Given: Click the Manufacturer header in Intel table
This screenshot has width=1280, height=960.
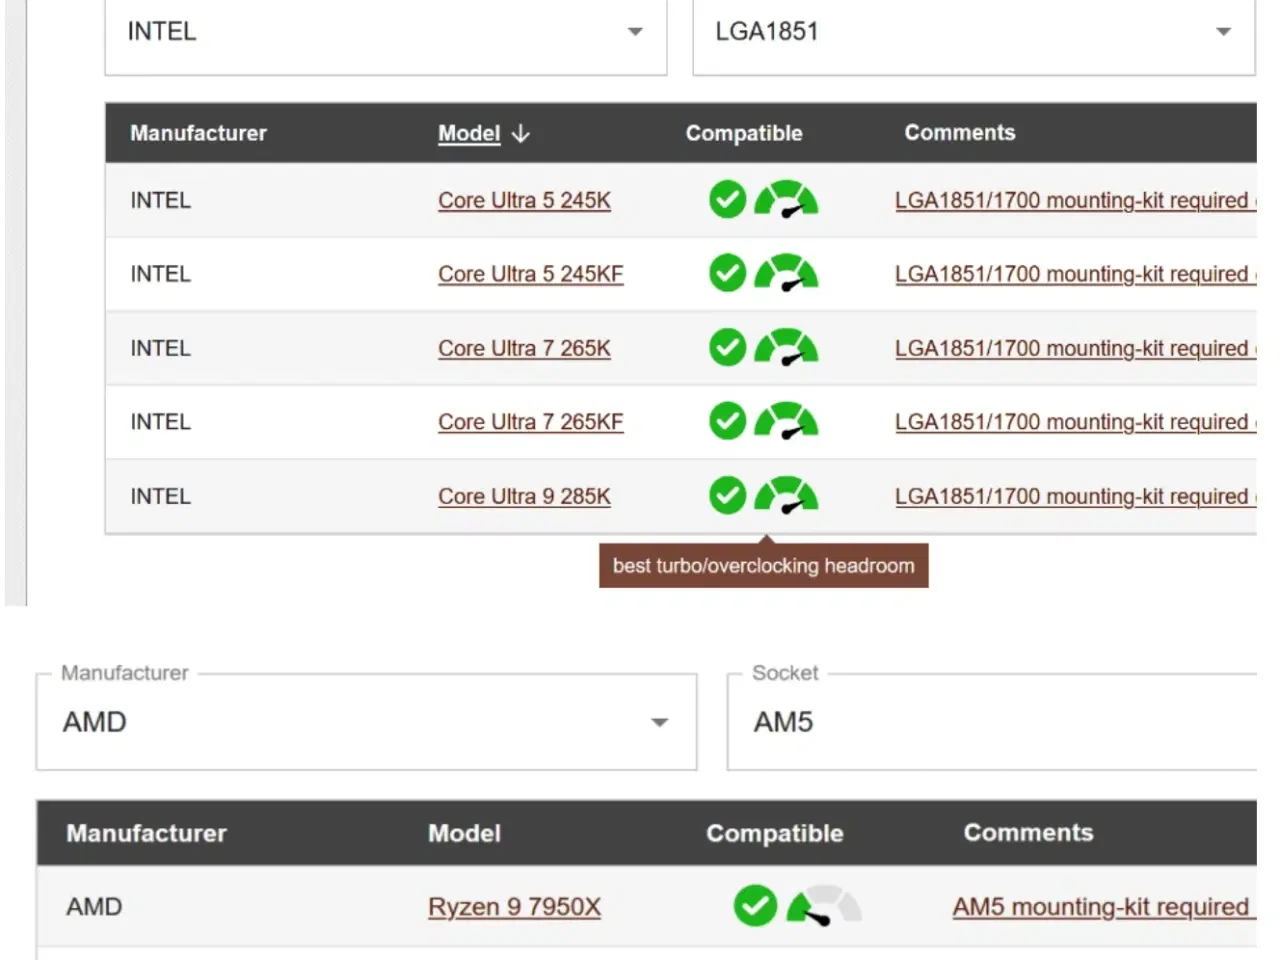Looking at the screenshot, I should [198, 133].
